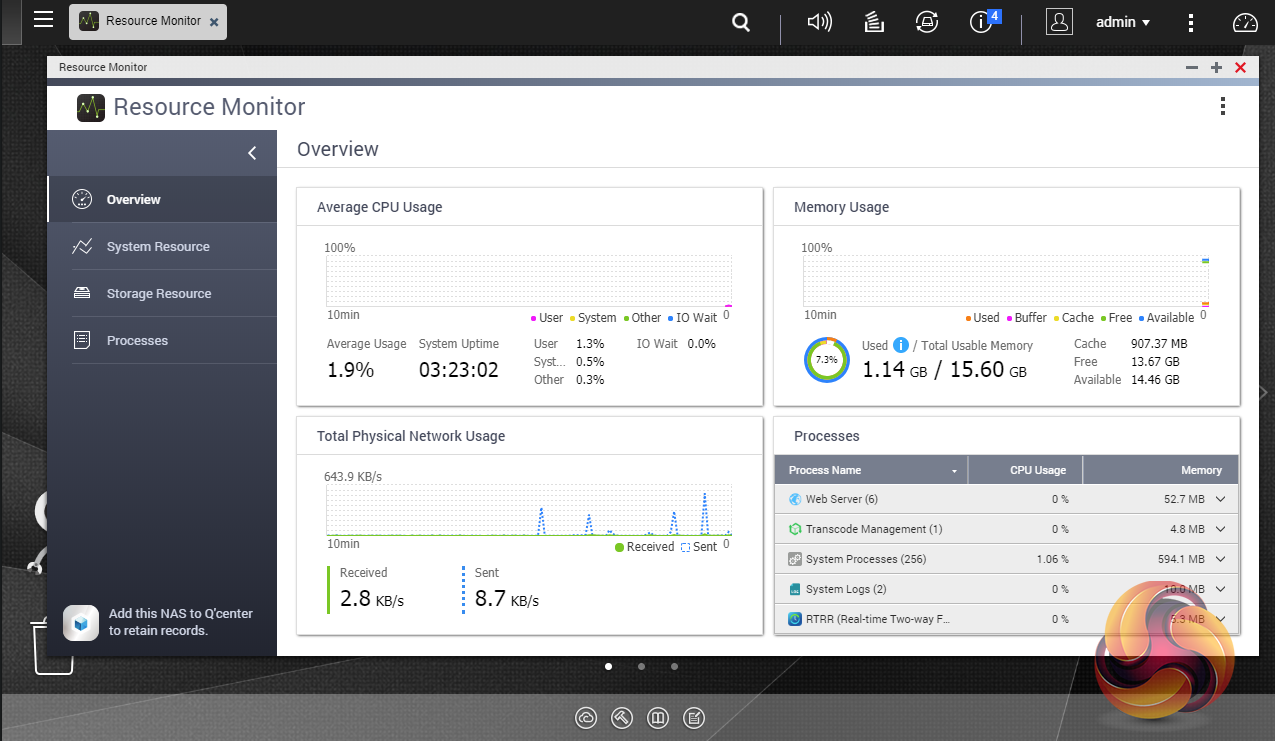Collapse the sidebar with the chevron
Screen dimensions: 1275x744
(x=252, y=153)
